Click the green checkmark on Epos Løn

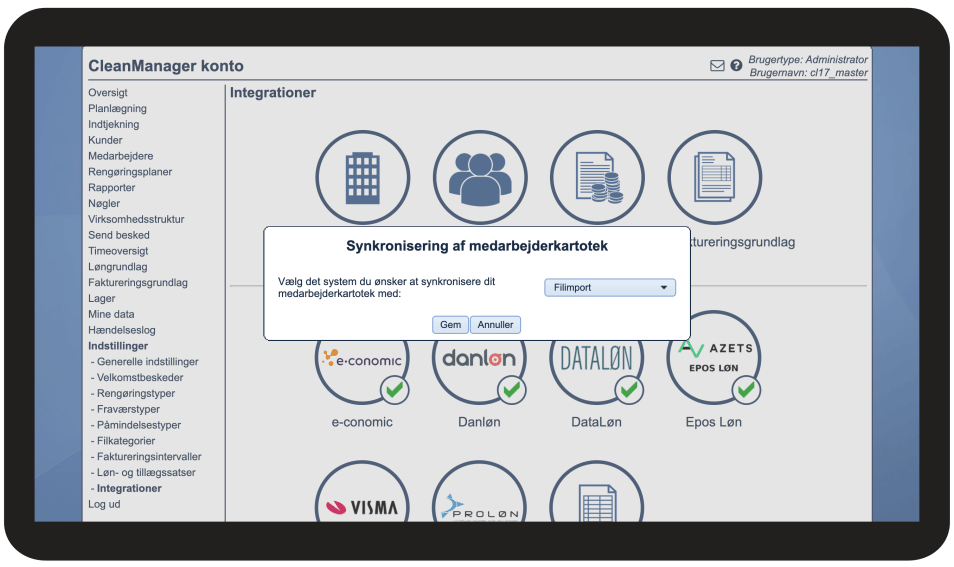[746, 389]
